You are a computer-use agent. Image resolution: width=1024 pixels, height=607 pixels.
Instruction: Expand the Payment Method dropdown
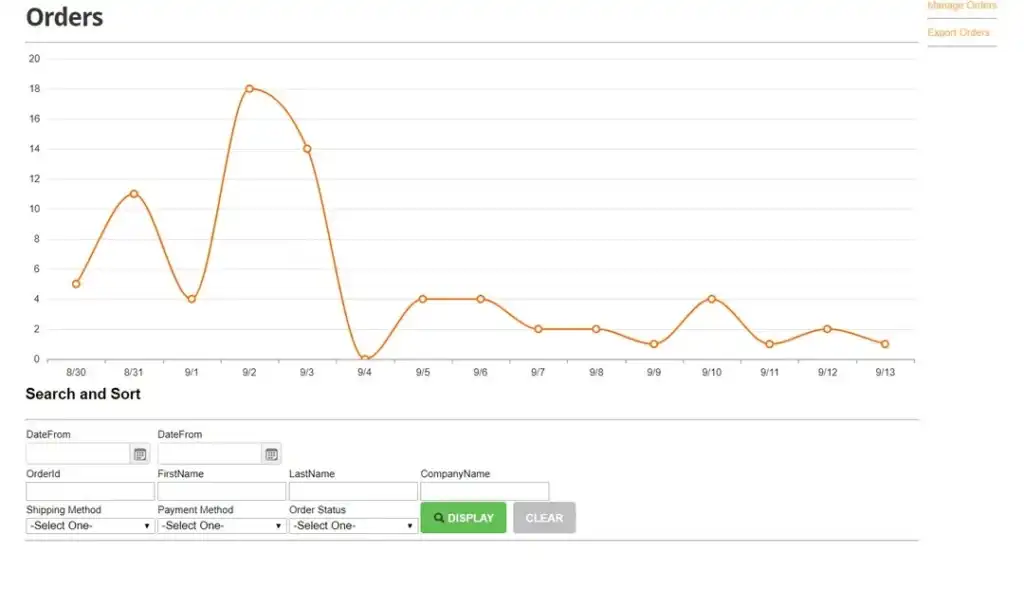pyautogui.click(x=221, y=525)
